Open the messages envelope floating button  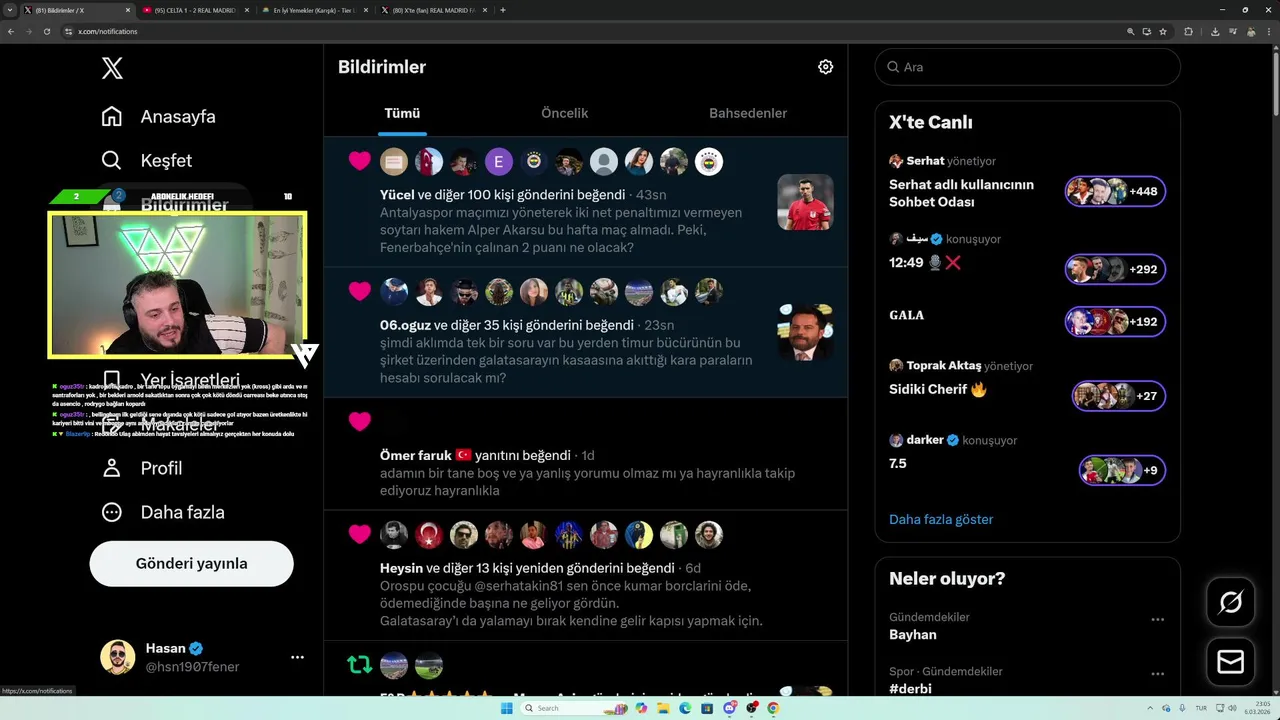[x=1231, y=661]
